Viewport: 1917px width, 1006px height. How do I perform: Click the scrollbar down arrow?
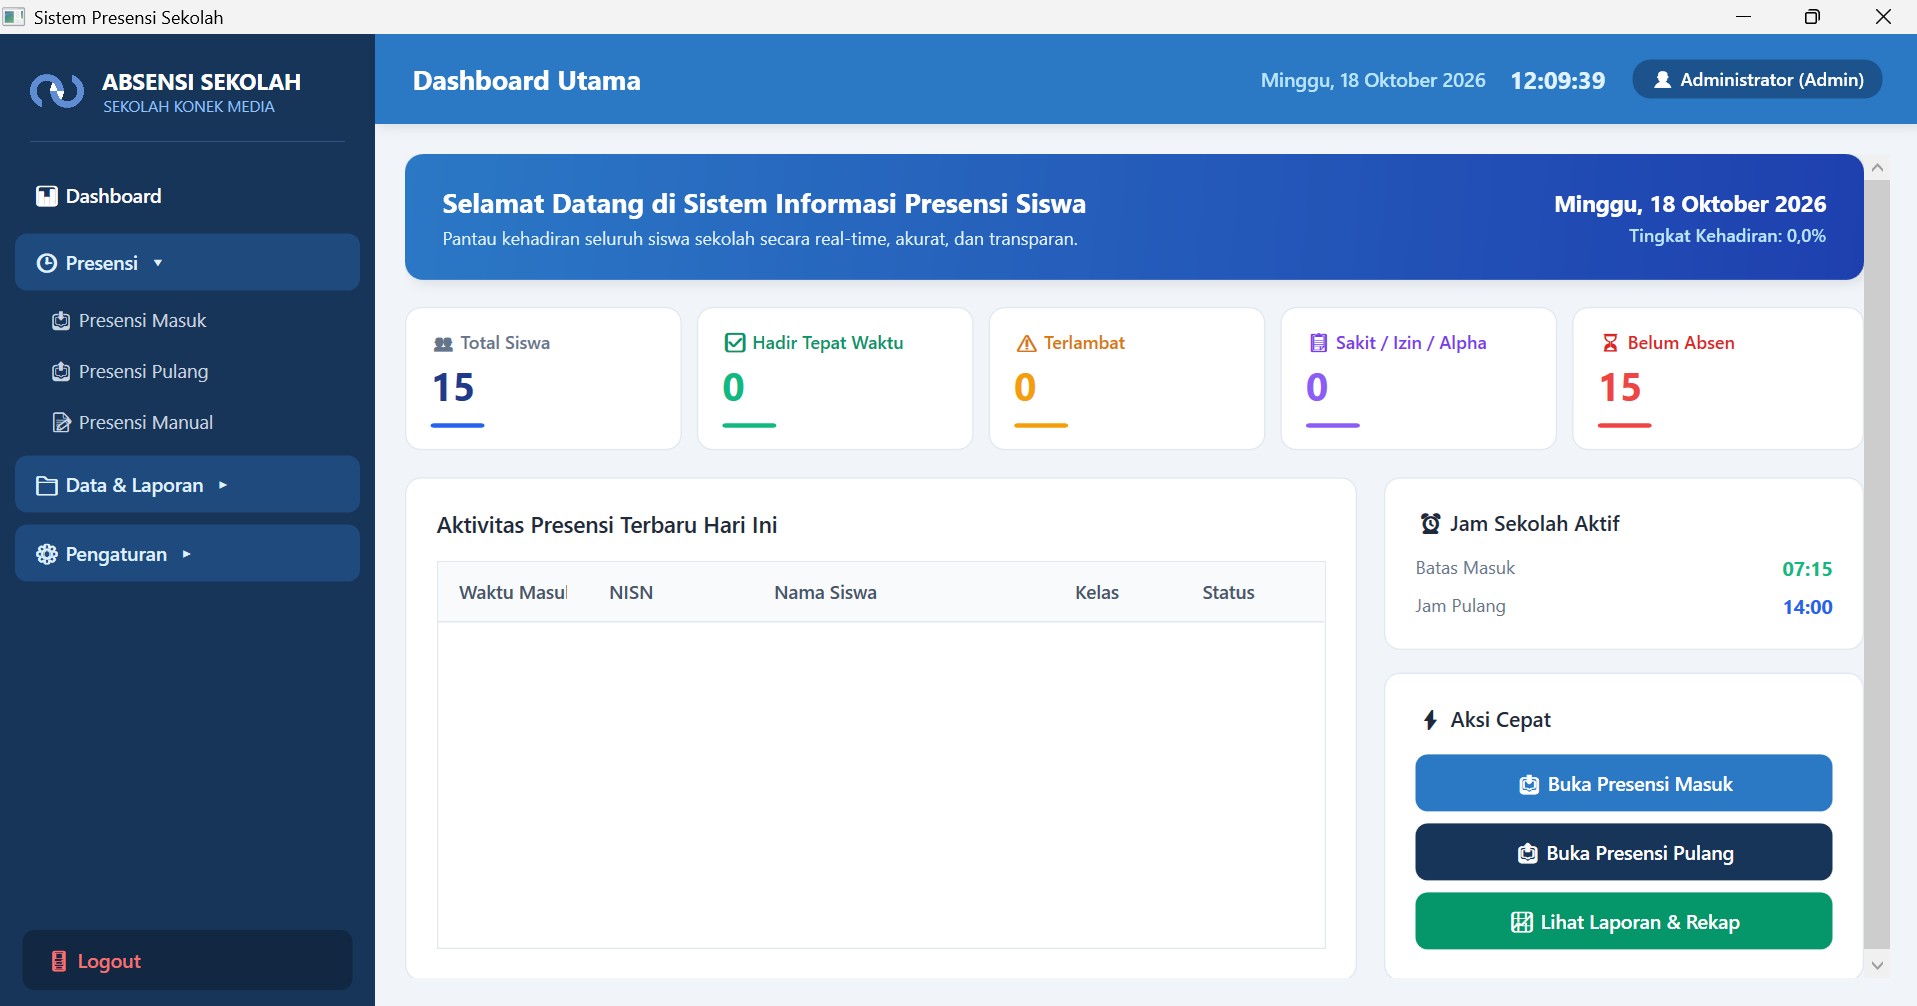tap(1877, 965)
